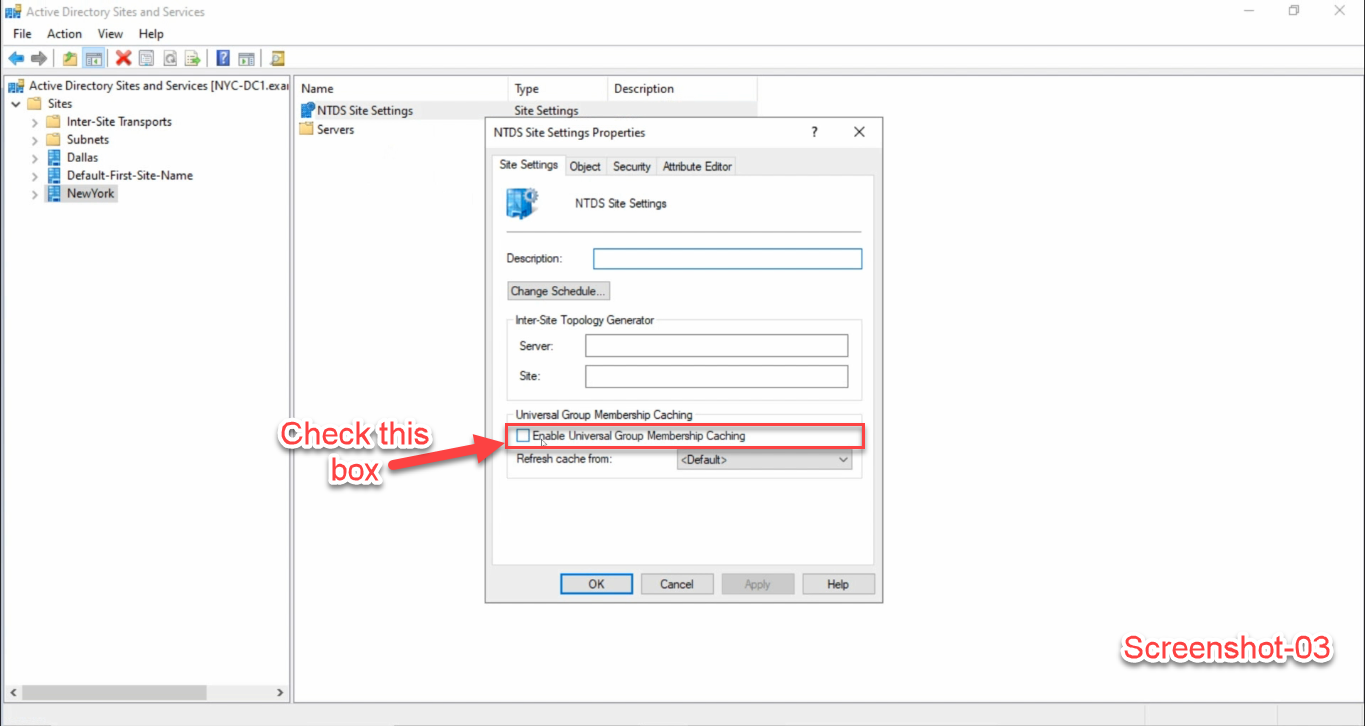Open Properties via the toolbar icon
Image resolution: width=1366 pixels, height=726 pixels.
tap(146, 58)
